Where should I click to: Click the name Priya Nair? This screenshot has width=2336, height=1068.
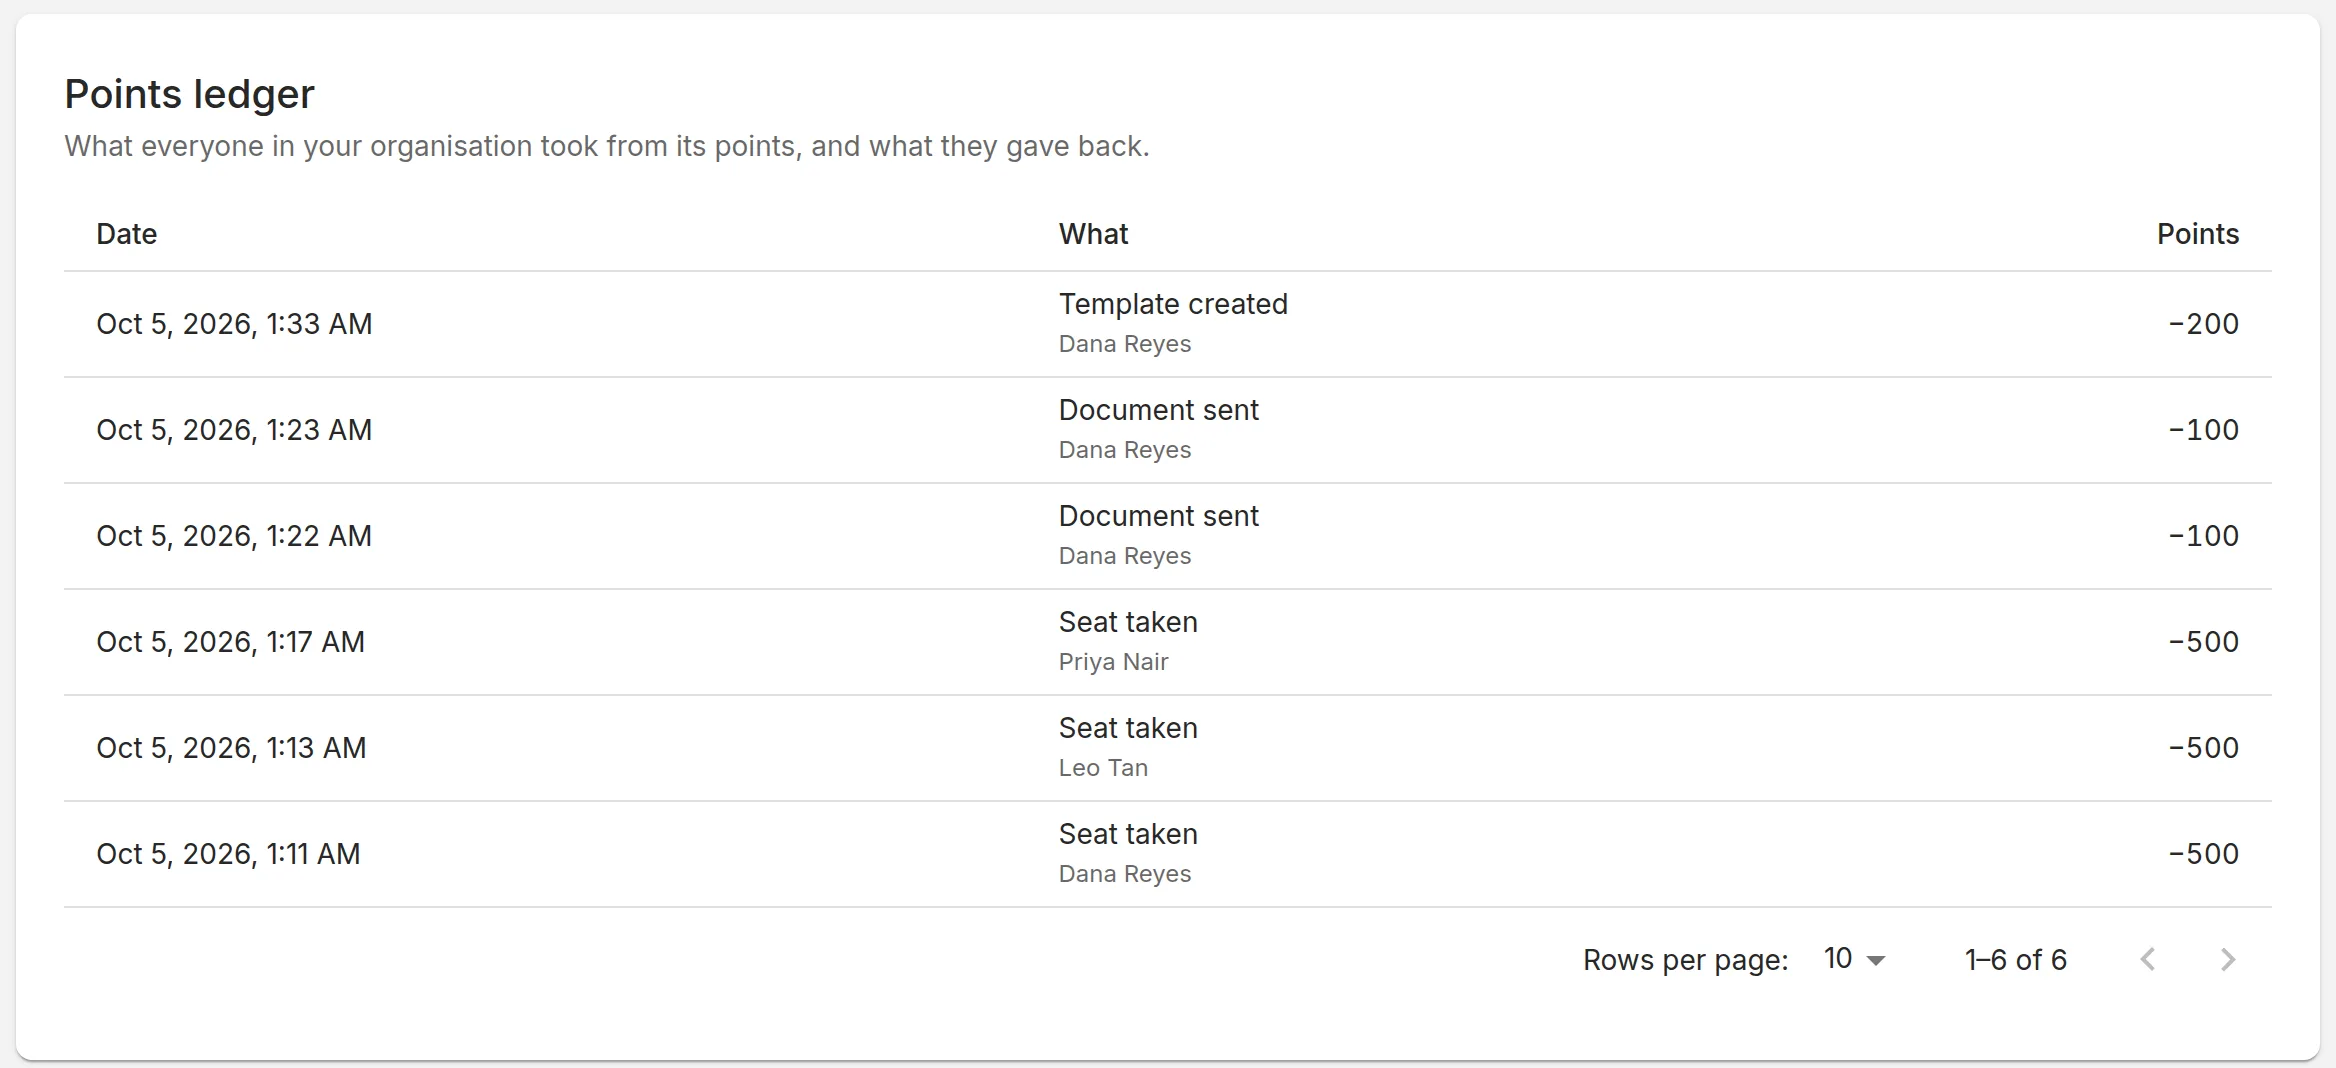pyautogui.click(x=1113, y=662)
